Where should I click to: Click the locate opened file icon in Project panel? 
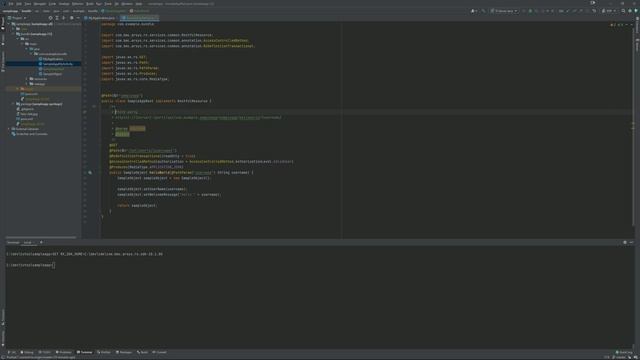50,18
